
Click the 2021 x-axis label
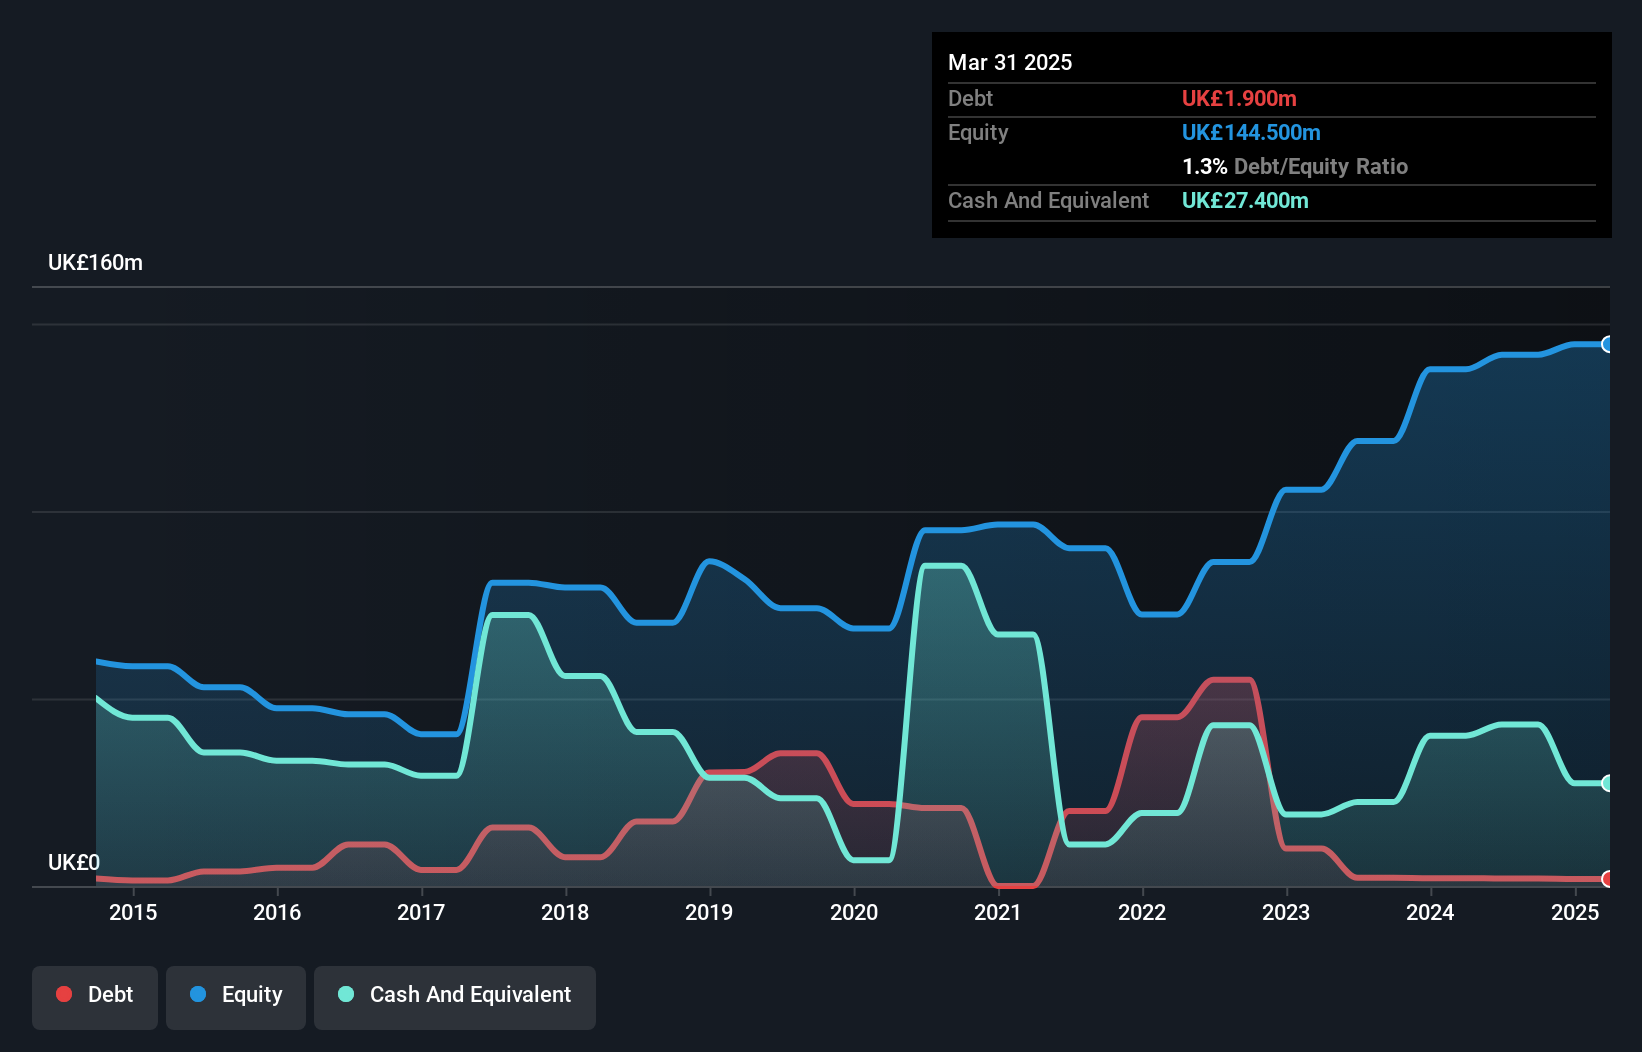[x=998, y=912]
